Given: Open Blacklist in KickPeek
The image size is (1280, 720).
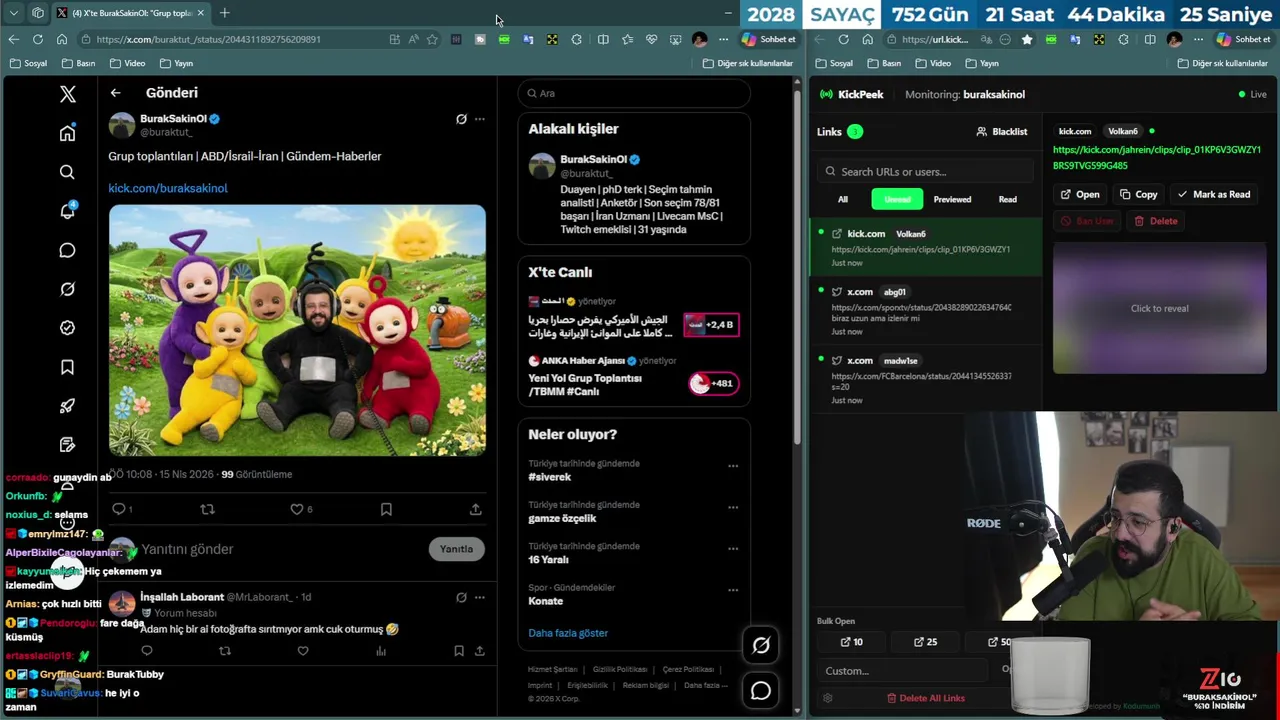Looking at the screenshot, I should 1002,131.
